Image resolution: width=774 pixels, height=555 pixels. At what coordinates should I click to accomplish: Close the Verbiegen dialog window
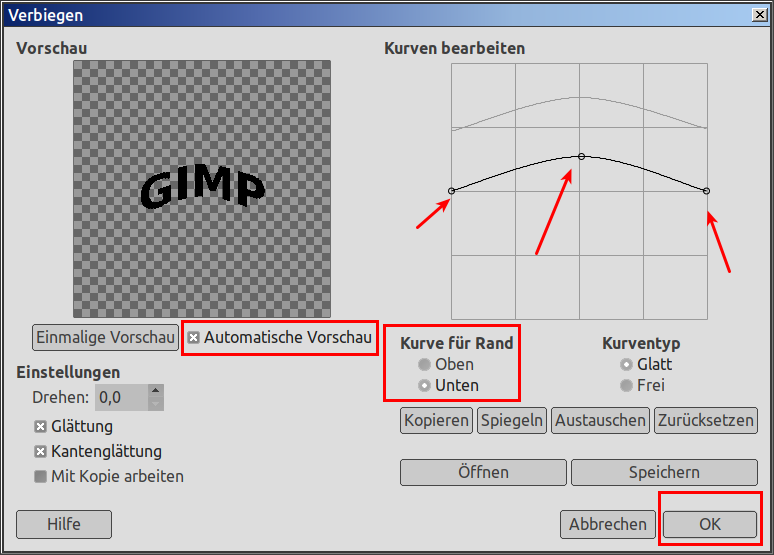pyautogui.click(x=759, y=15)
